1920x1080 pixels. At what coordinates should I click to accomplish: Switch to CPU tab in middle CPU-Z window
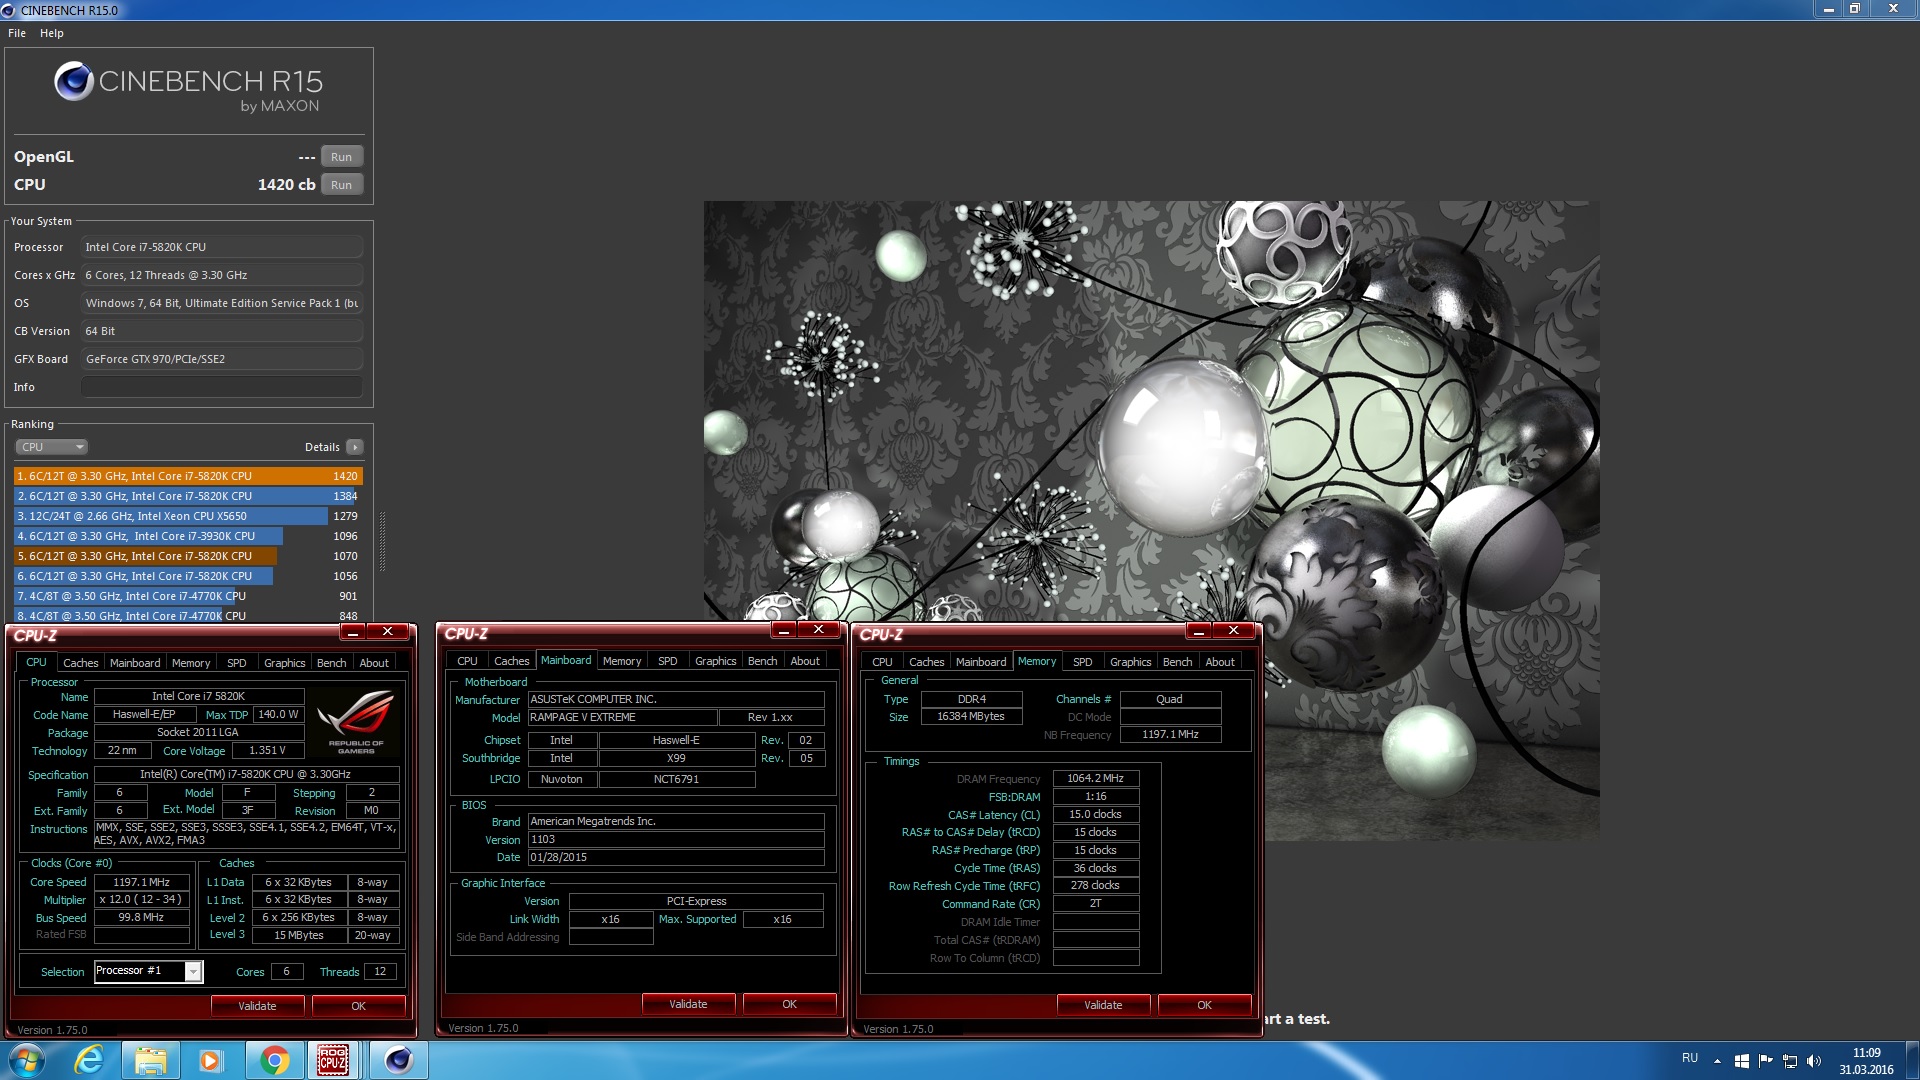point(468,661)
